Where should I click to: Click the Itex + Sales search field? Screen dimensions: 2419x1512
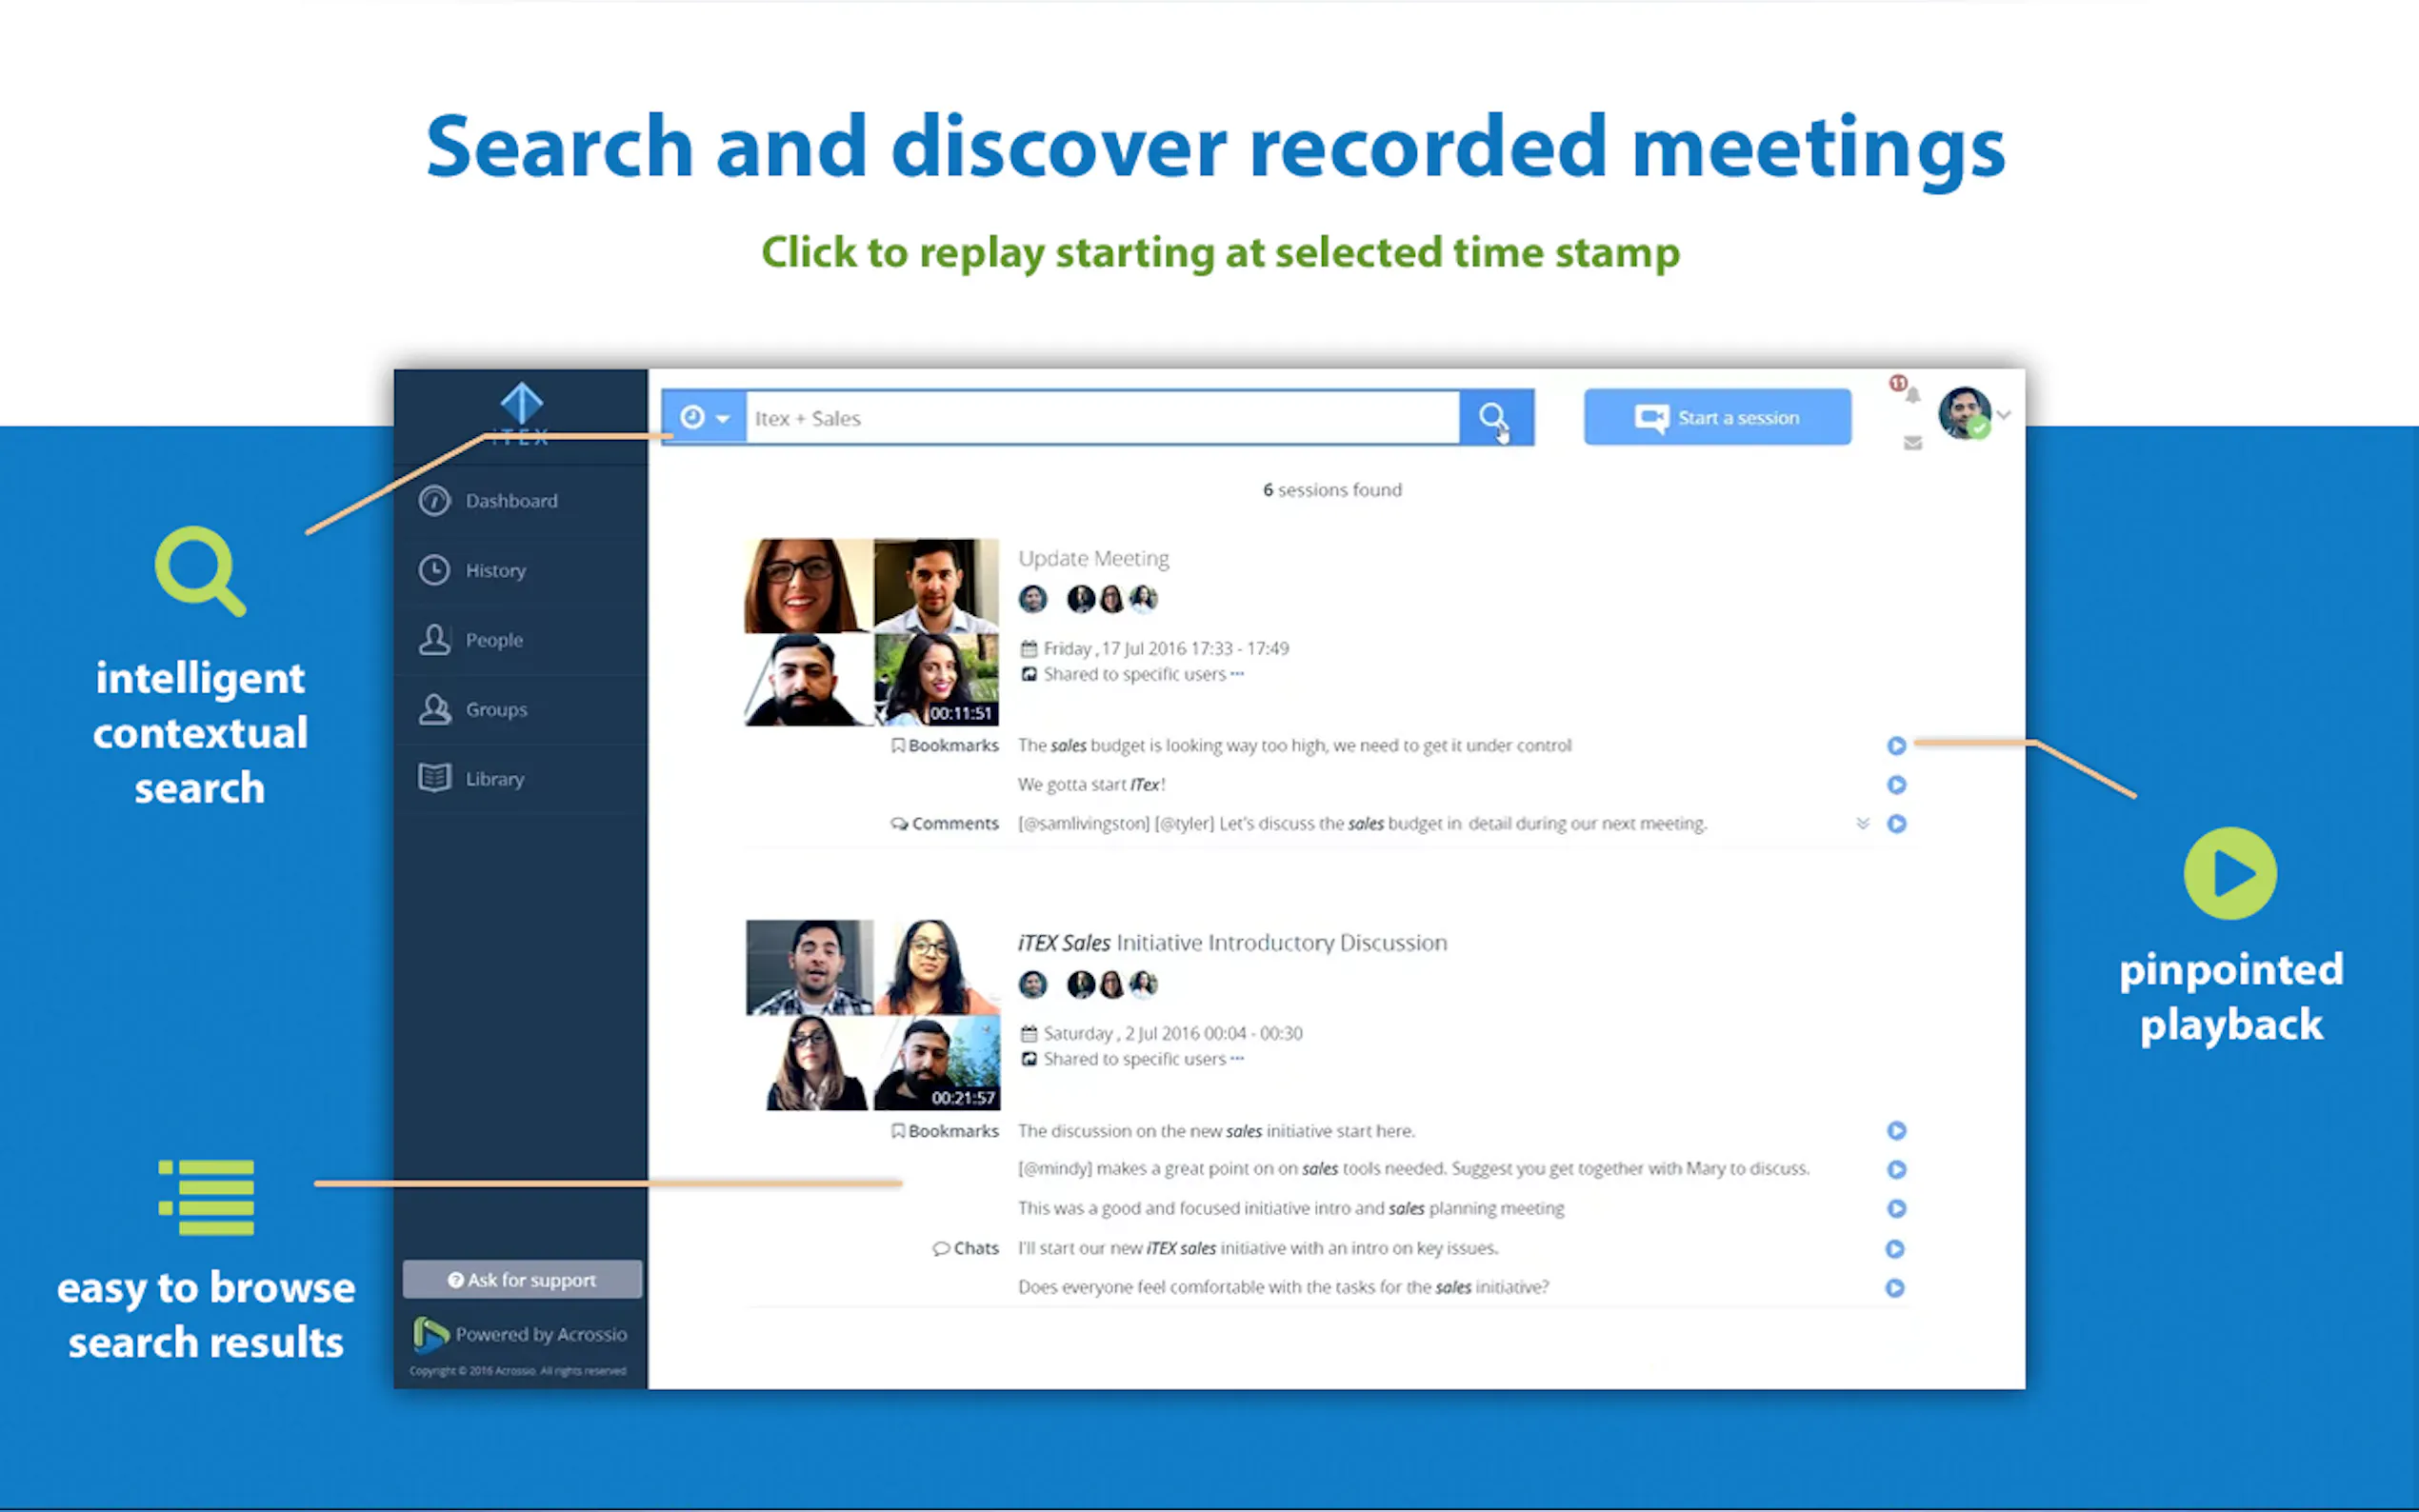point(1100,418)
